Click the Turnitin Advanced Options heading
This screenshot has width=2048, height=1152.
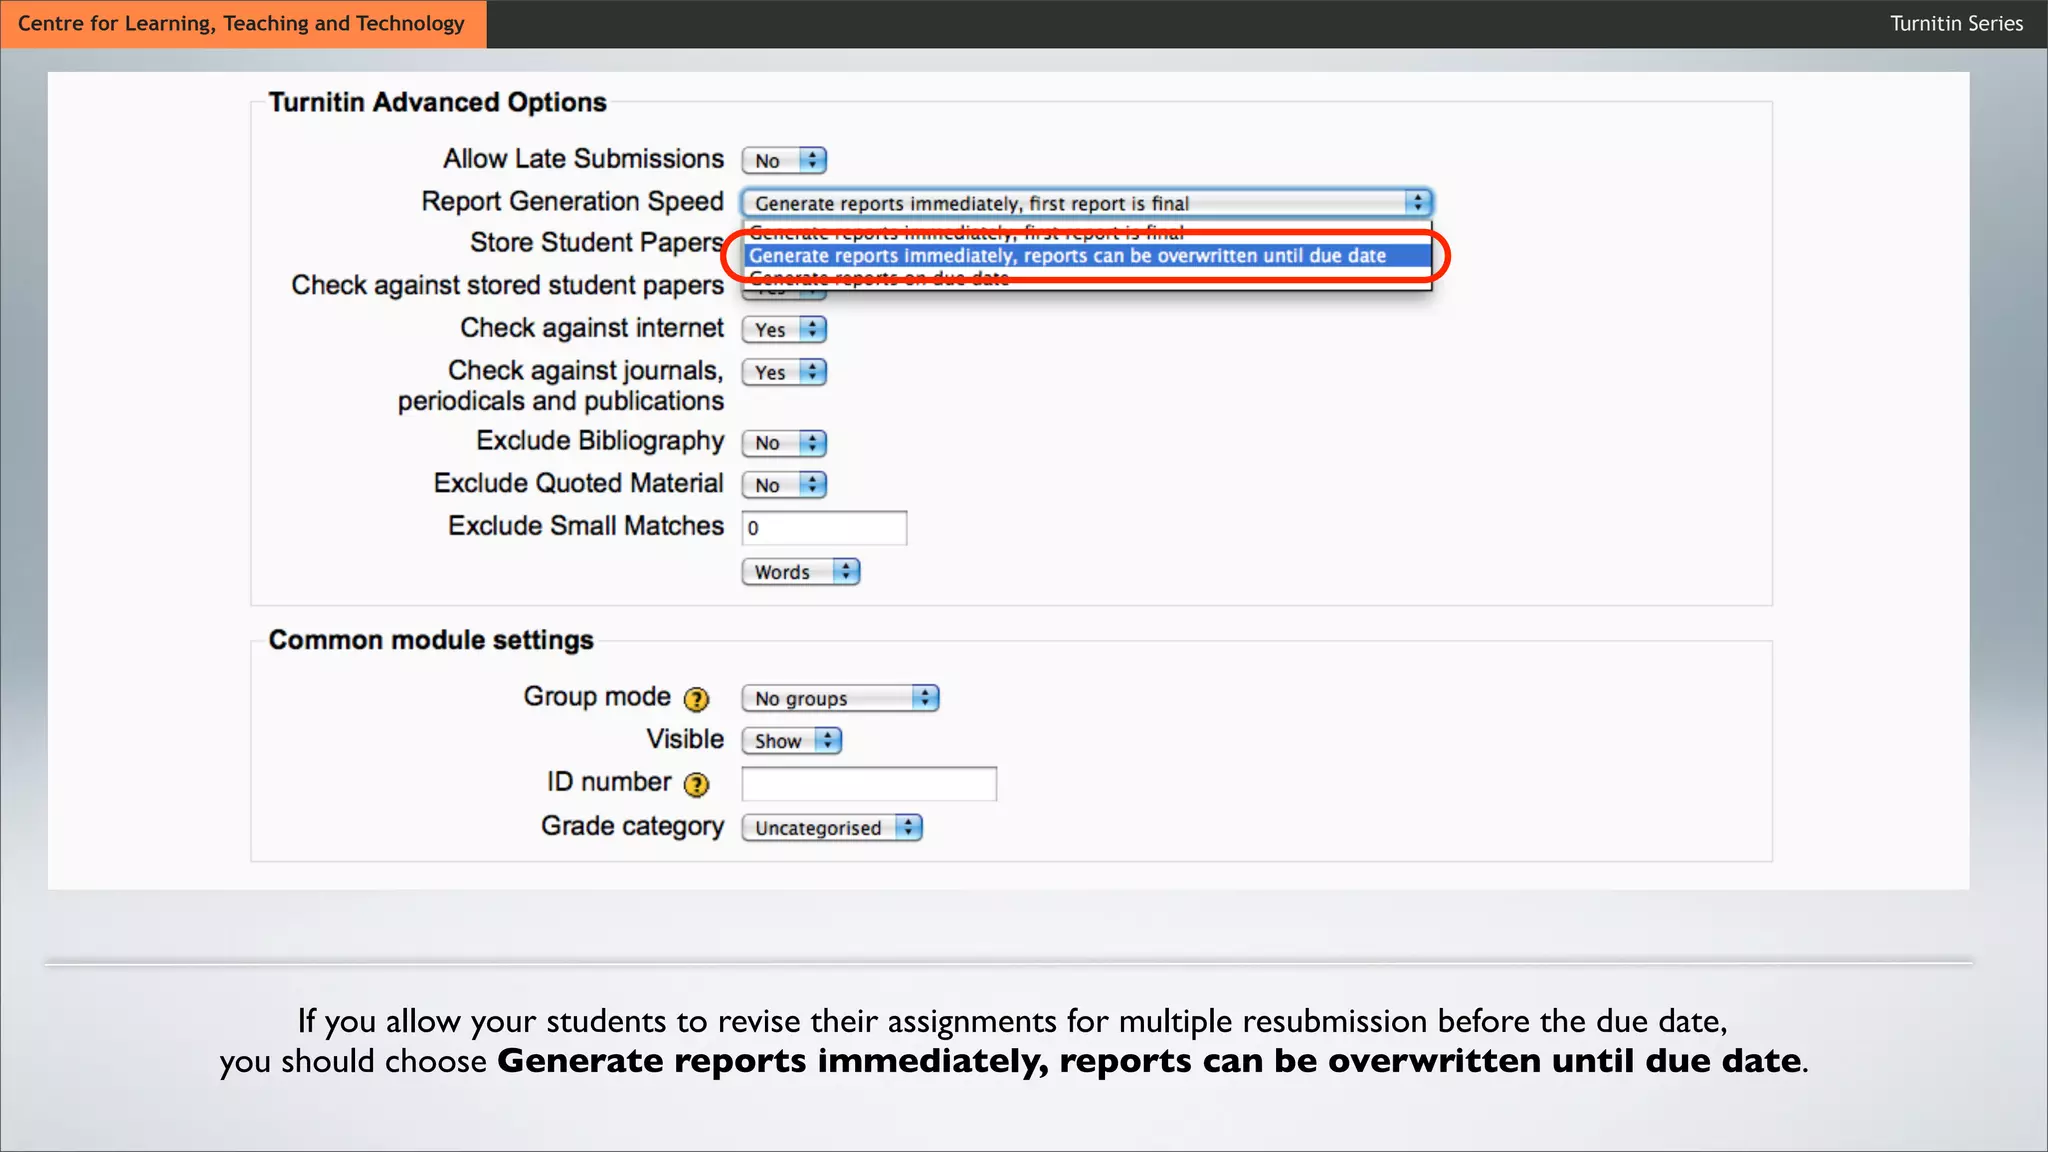pyautogui.click(x=437, y=102)
